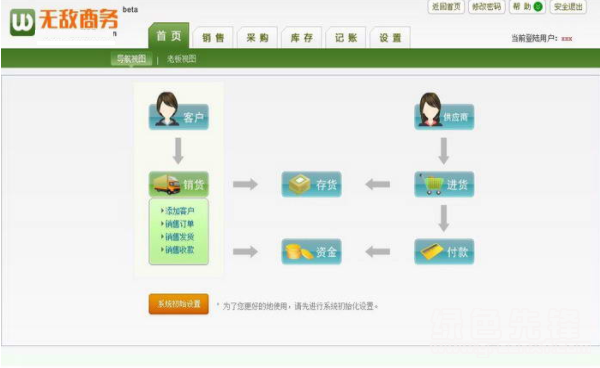Select 导航视图 sub-navigation item
Screen dimensions: 600x368
[x=131, y=59]
